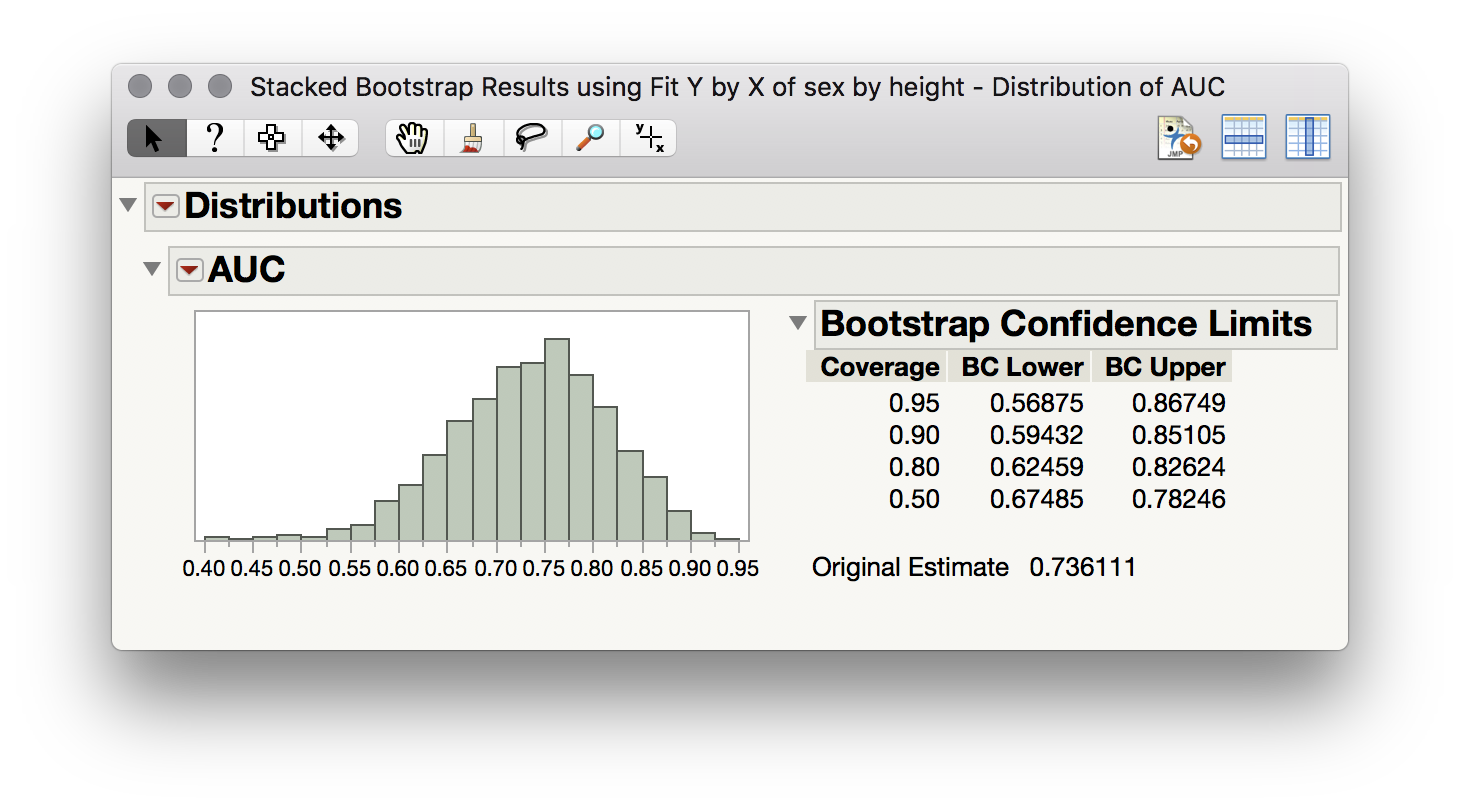1460x810 pixels.
Task: Collapse the Distributions outline triangle
Action: 128,204
